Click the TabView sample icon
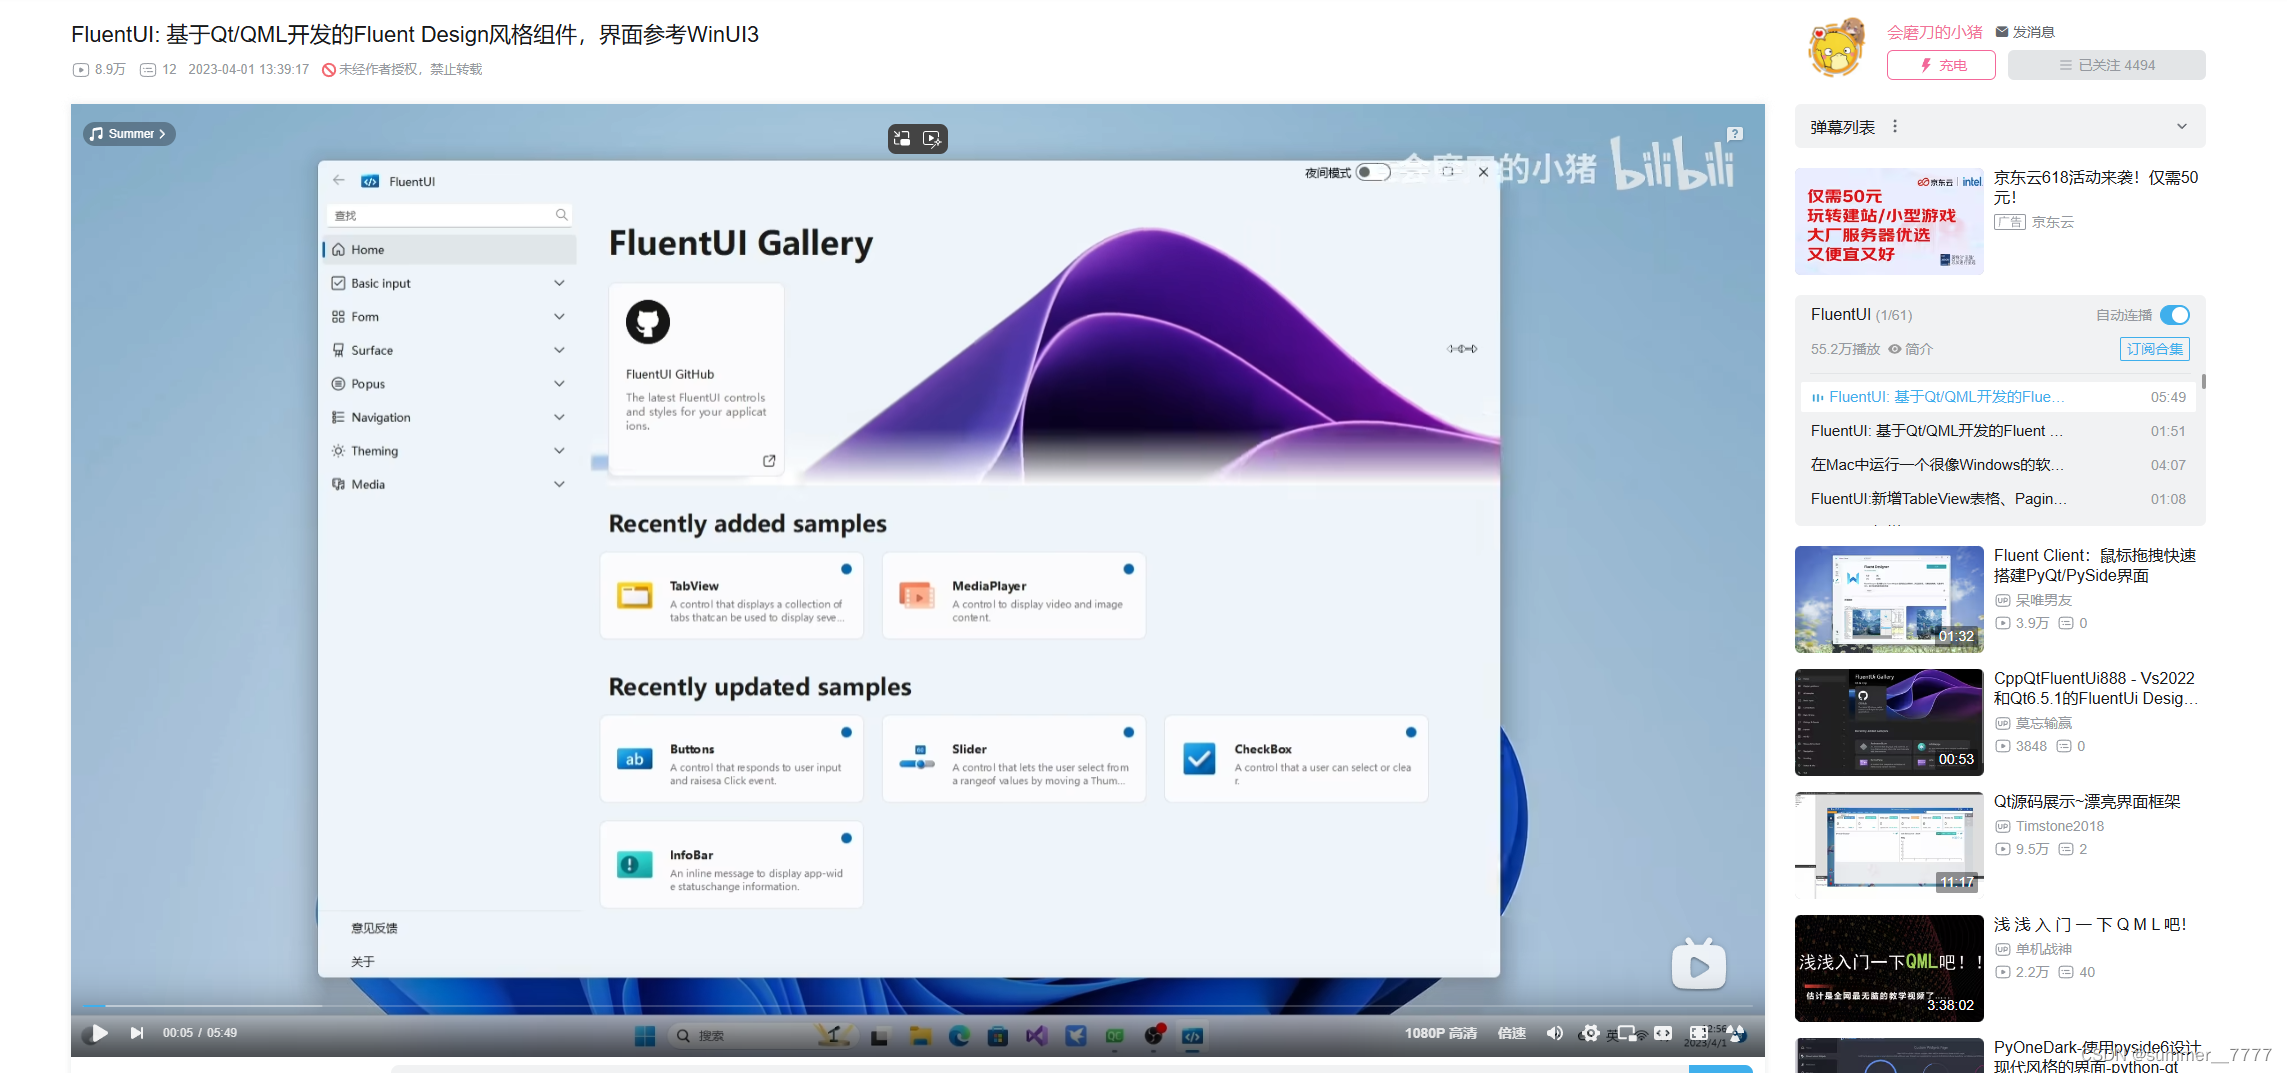The image size is (2287, 1073). coord(635,595)
